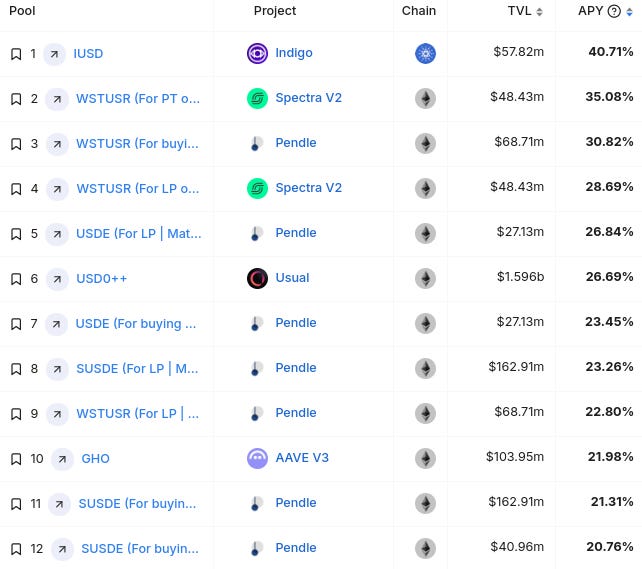Click the APY column header label
The width and height of the screenshot is (642, 569).
590,11
